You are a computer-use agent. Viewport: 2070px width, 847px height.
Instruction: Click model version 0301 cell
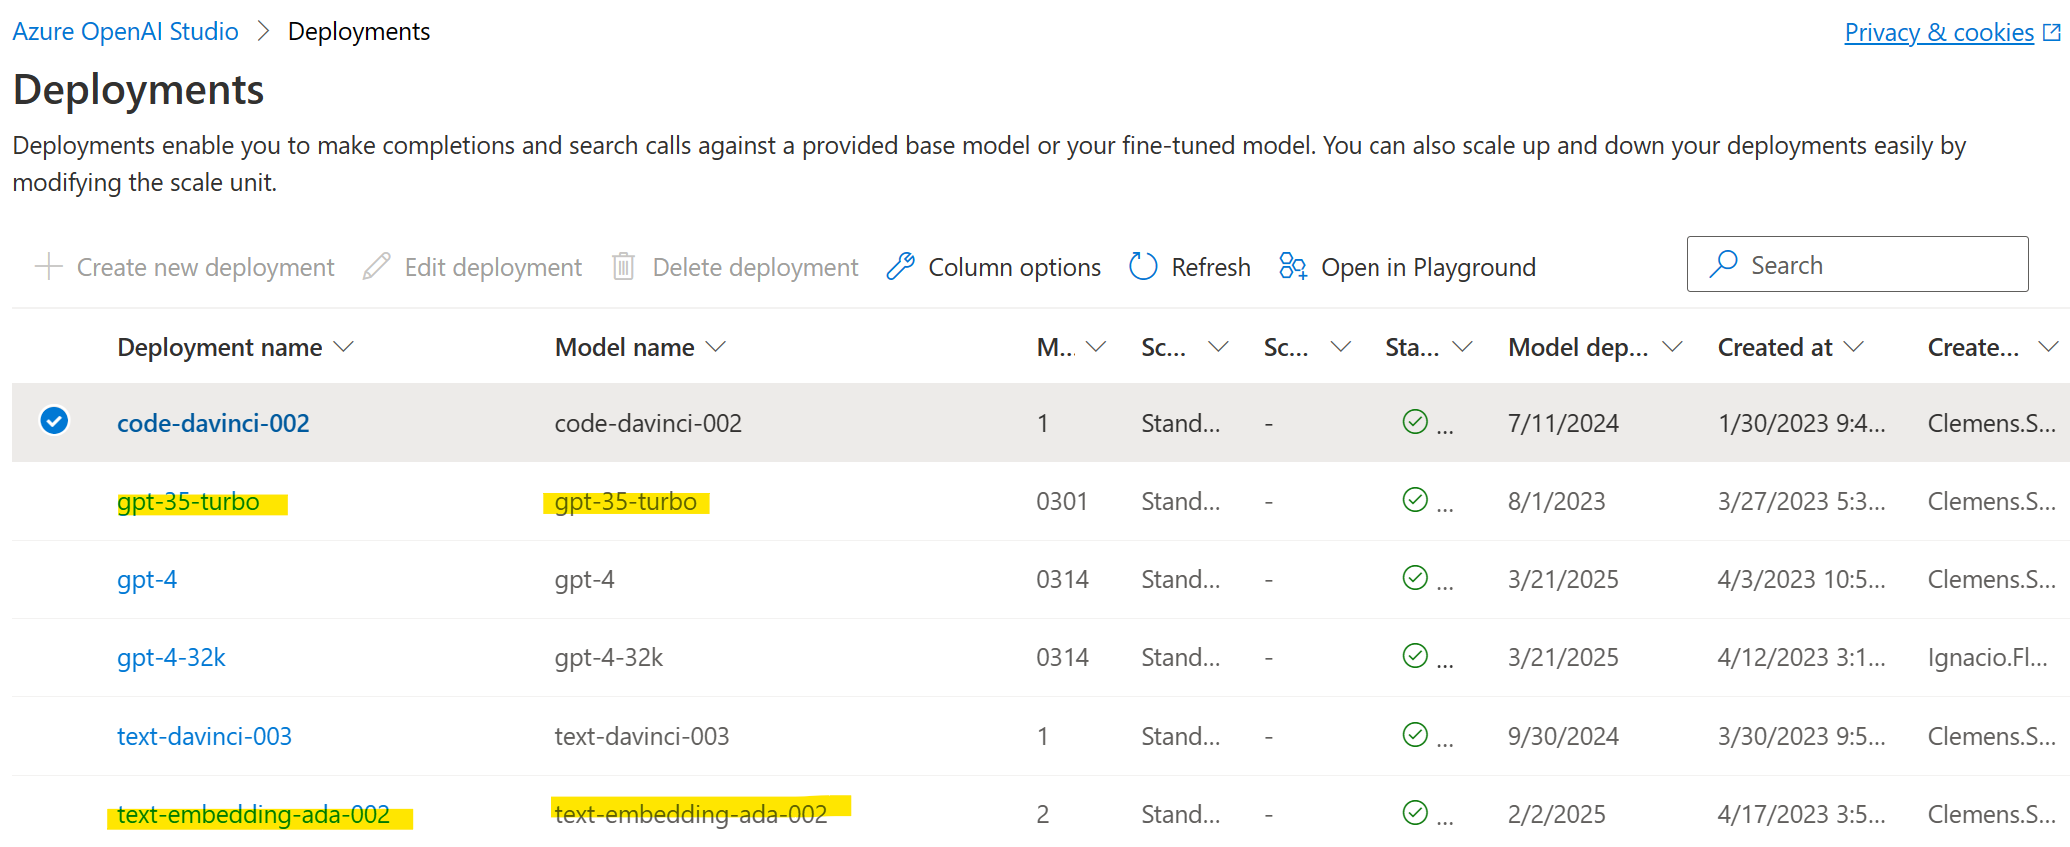click(1062, 501)
